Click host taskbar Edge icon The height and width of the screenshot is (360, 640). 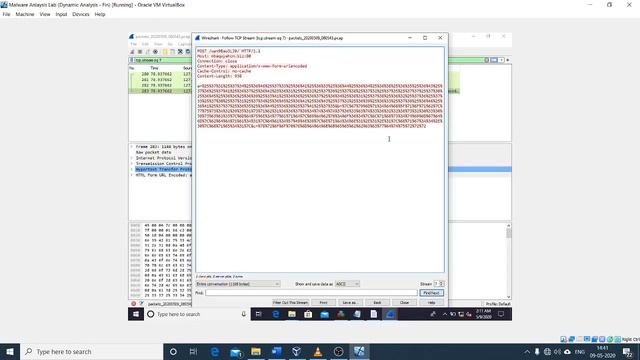[215, 351]
